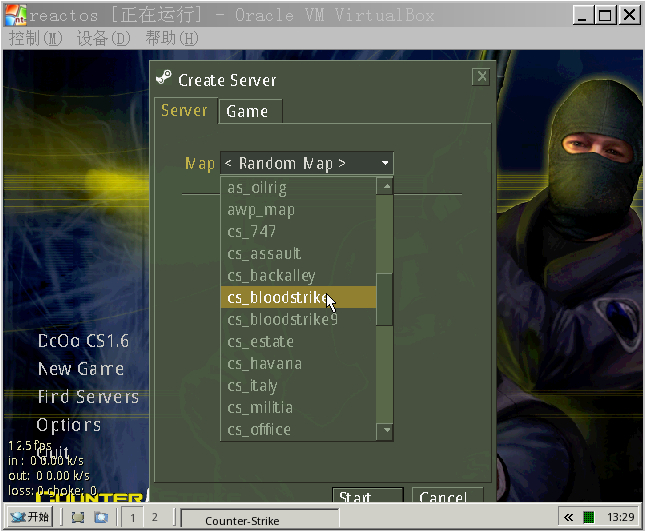This screenshot has height=531, width=645.
Task: Click green network tray icon
Action: (589, 517)
